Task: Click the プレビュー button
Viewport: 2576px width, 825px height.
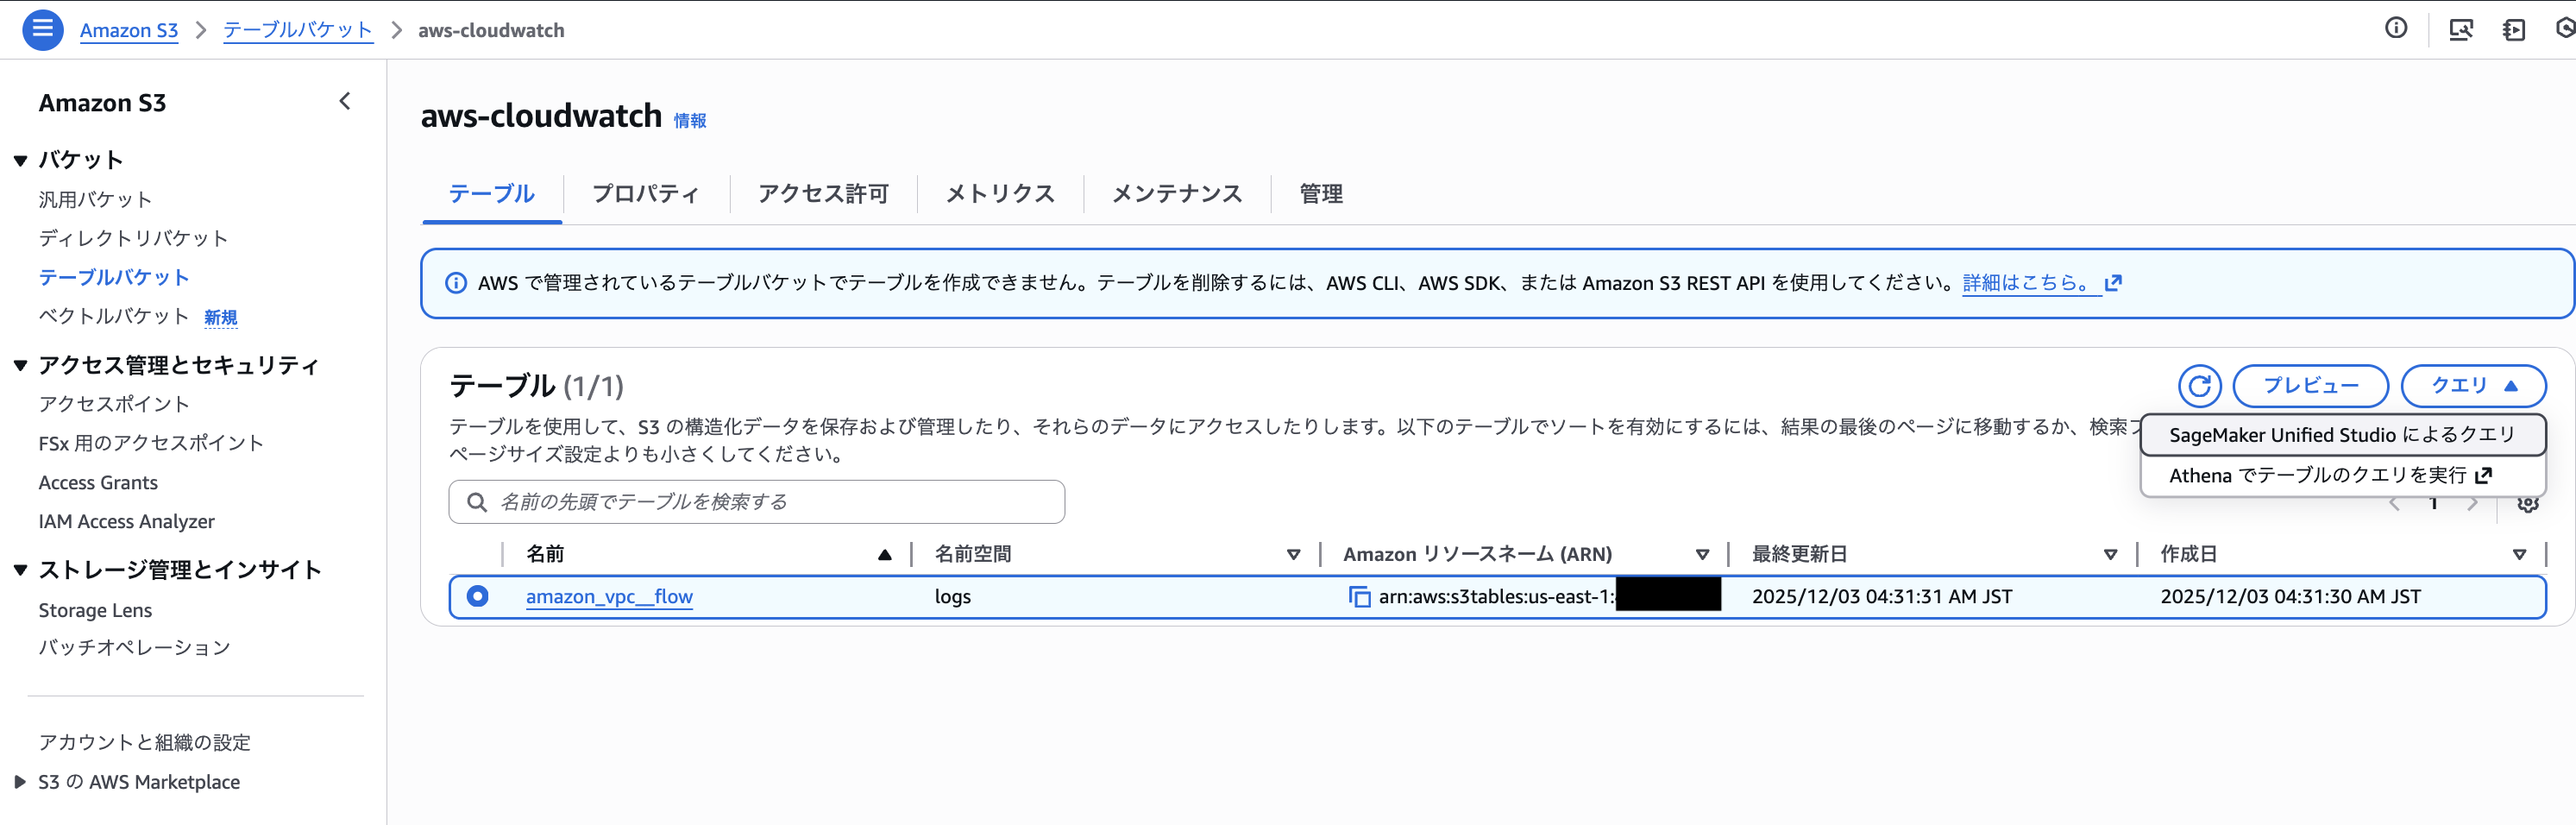Action: [x=2310, y=386]
